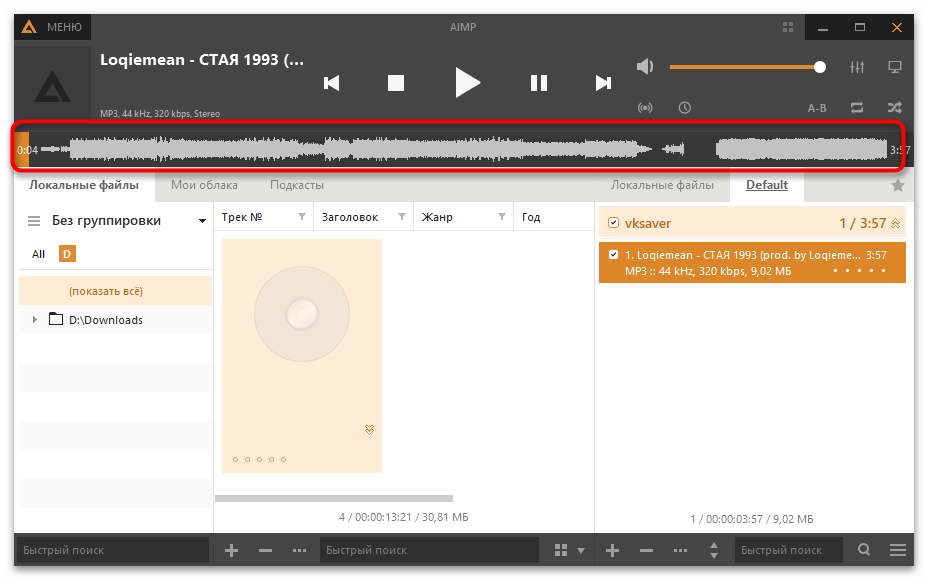Open the МЕНЮ main menu

tap(52, 27)
